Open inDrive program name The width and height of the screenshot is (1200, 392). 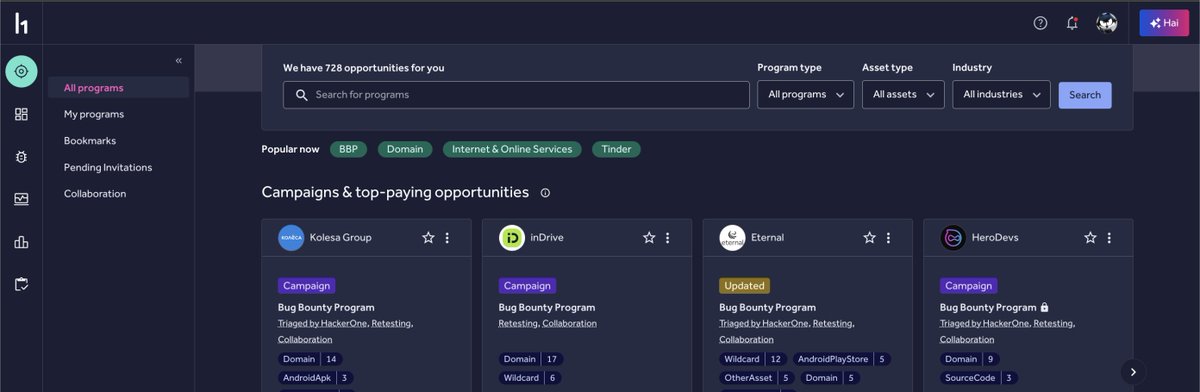[547, 238]
